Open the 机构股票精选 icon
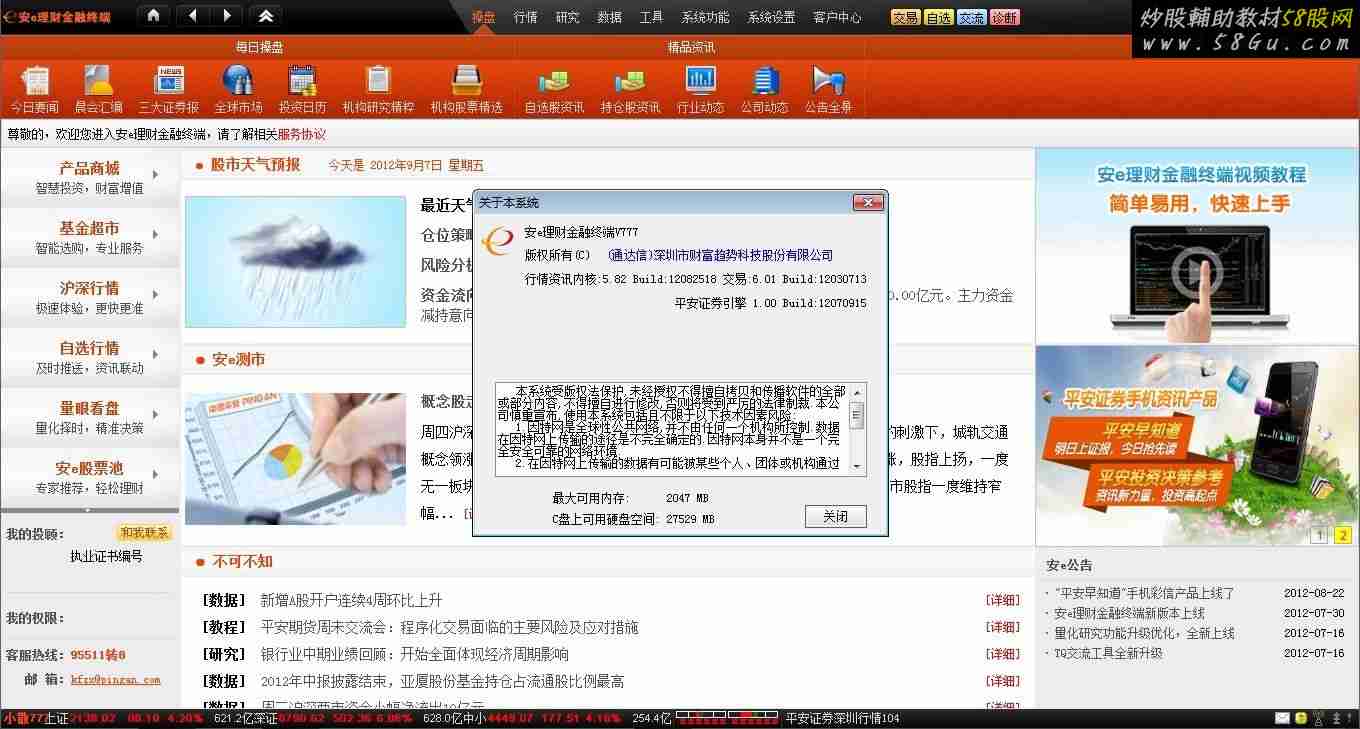Viewport: 1360px width, 729px height. [x=467, y=89]
